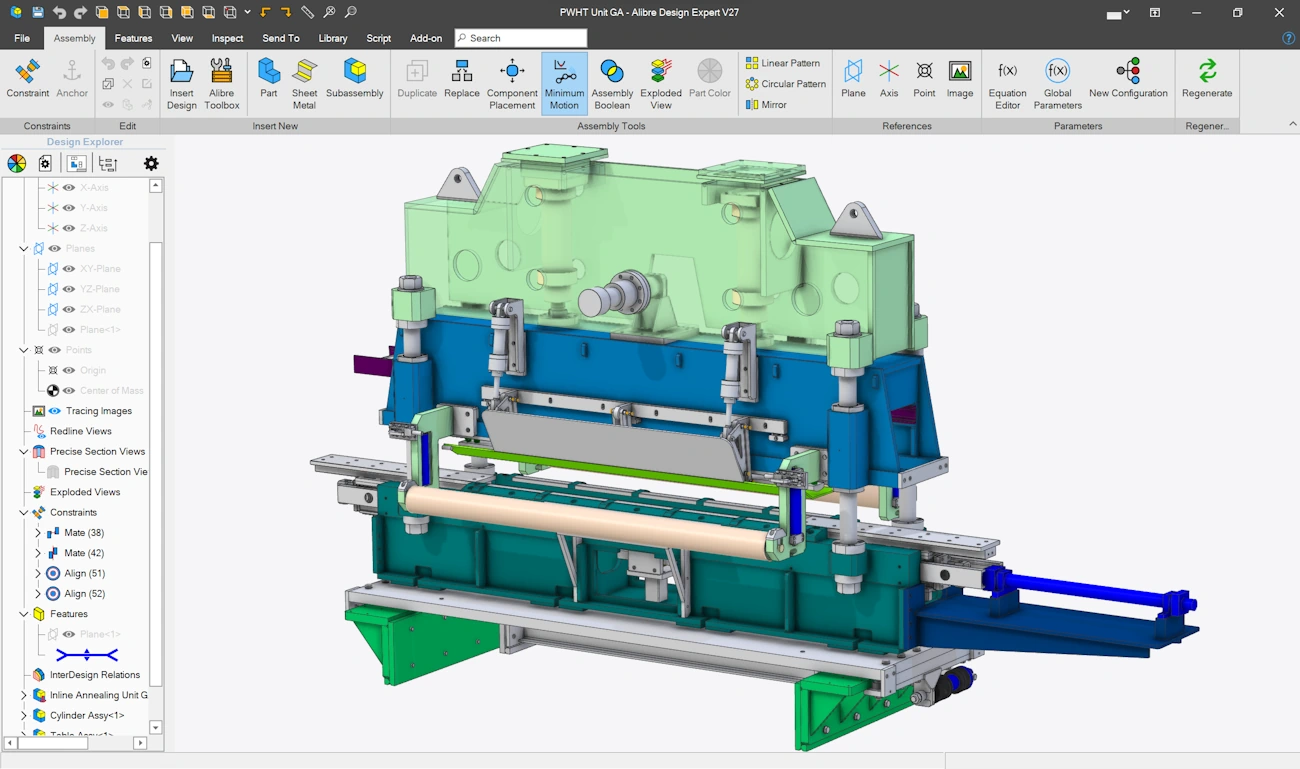1300x769 pixels.
Task: Open the Add-on tab
Action: click(426, 38)
